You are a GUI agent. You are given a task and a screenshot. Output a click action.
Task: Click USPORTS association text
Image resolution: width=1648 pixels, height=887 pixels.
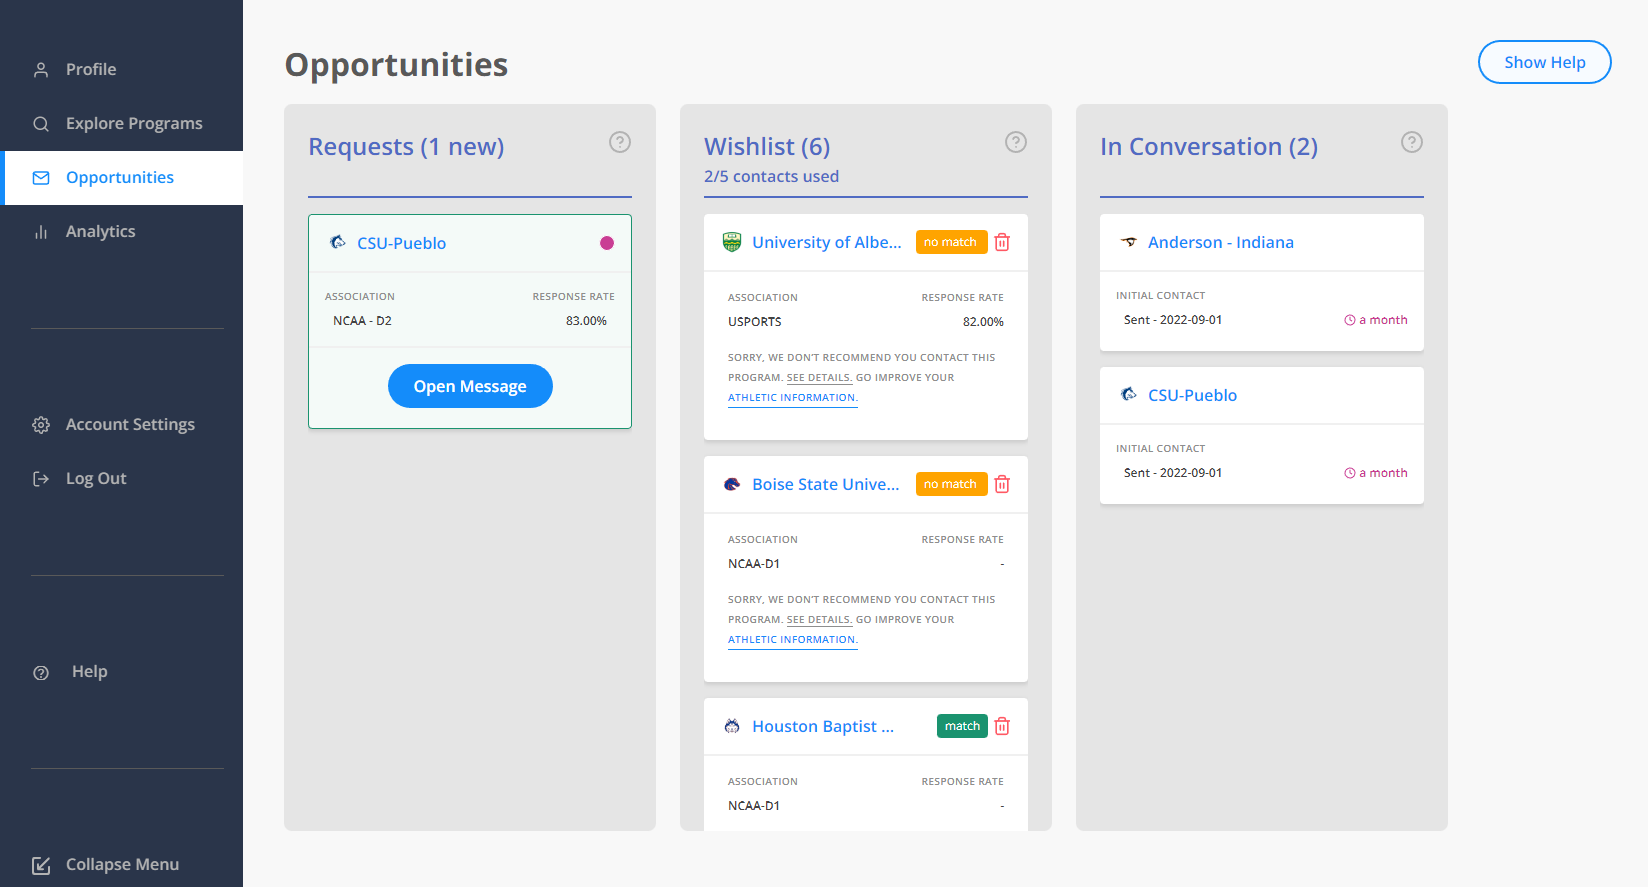pyautogui.click(x=755, y=322)
